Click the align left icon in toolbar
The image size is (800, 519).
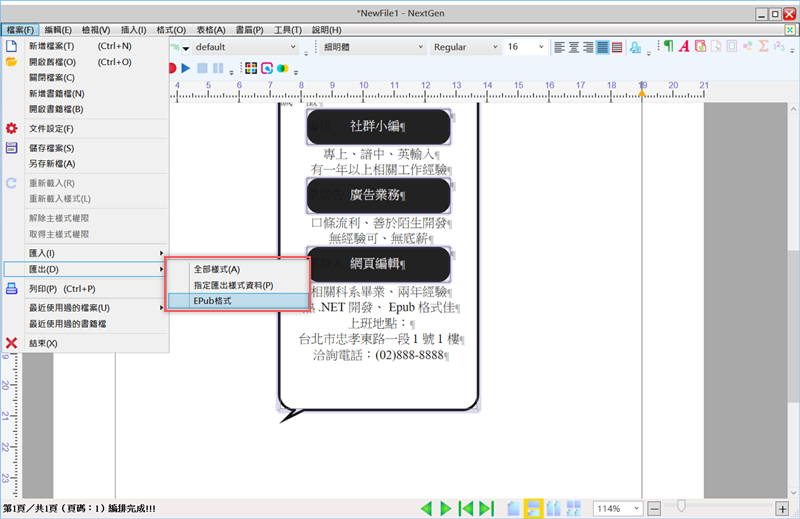pos(560,47)
